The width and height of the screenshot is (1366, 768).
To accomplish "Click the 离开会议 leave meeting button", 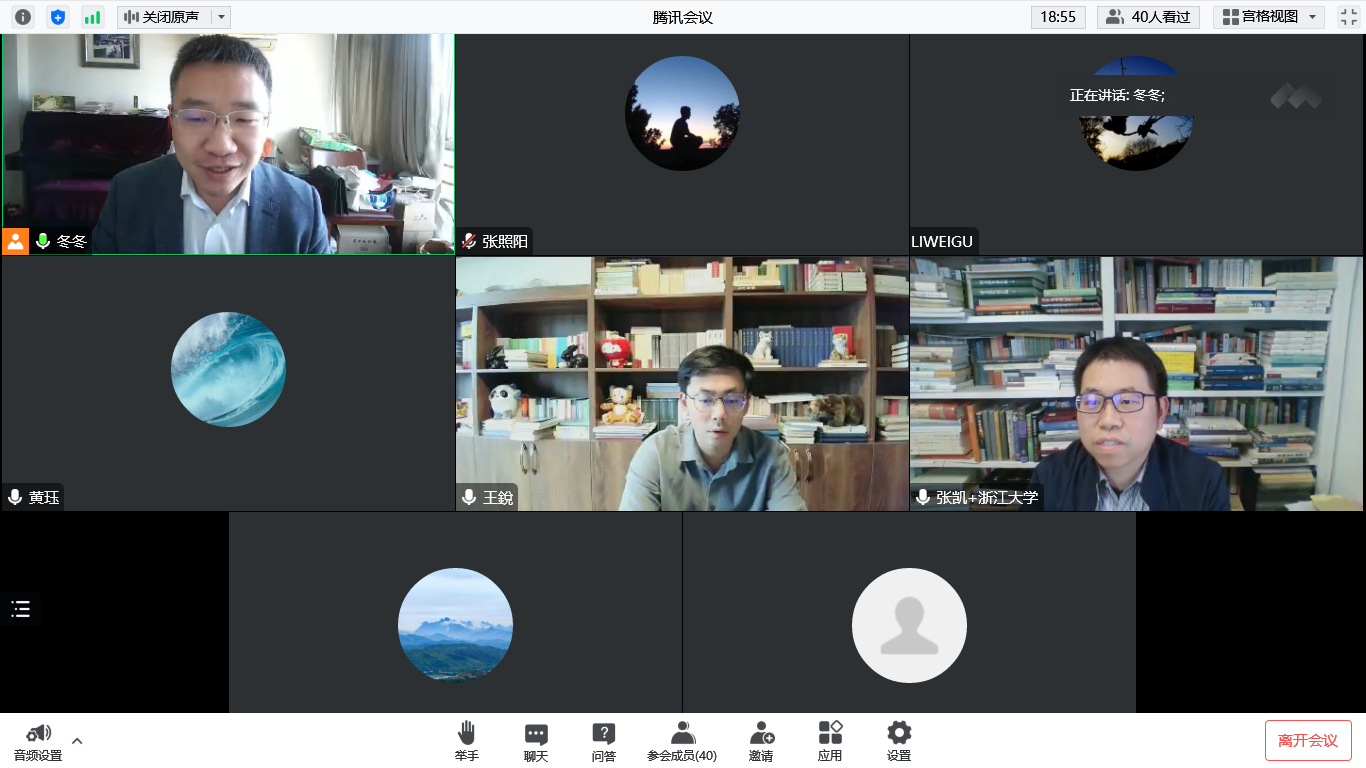I will coord(1308,740).
